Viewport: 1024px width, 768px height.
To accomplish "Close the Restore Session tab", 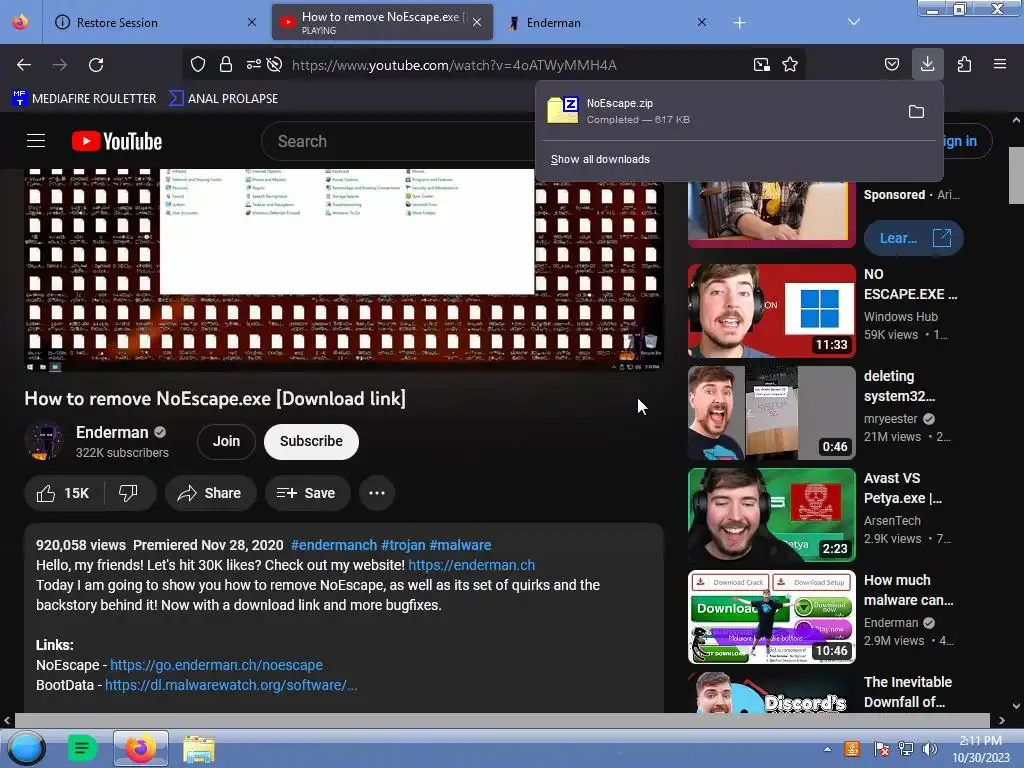I will click(x=251, y=22).
